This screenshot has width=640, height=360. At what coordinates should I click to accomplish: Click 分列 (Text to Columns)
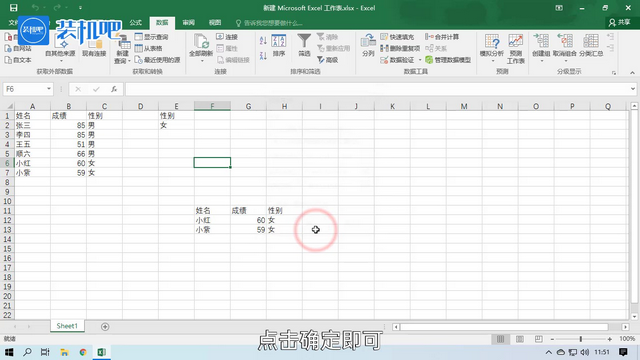pos(368,45)
